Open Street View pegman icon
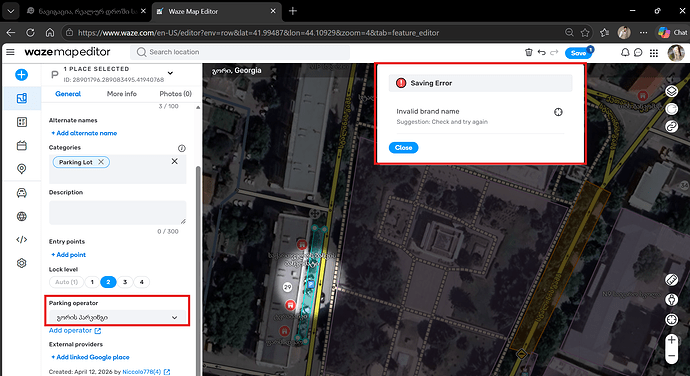The height and width of the screenshot is (376, 690). click(x=672, y=299)
